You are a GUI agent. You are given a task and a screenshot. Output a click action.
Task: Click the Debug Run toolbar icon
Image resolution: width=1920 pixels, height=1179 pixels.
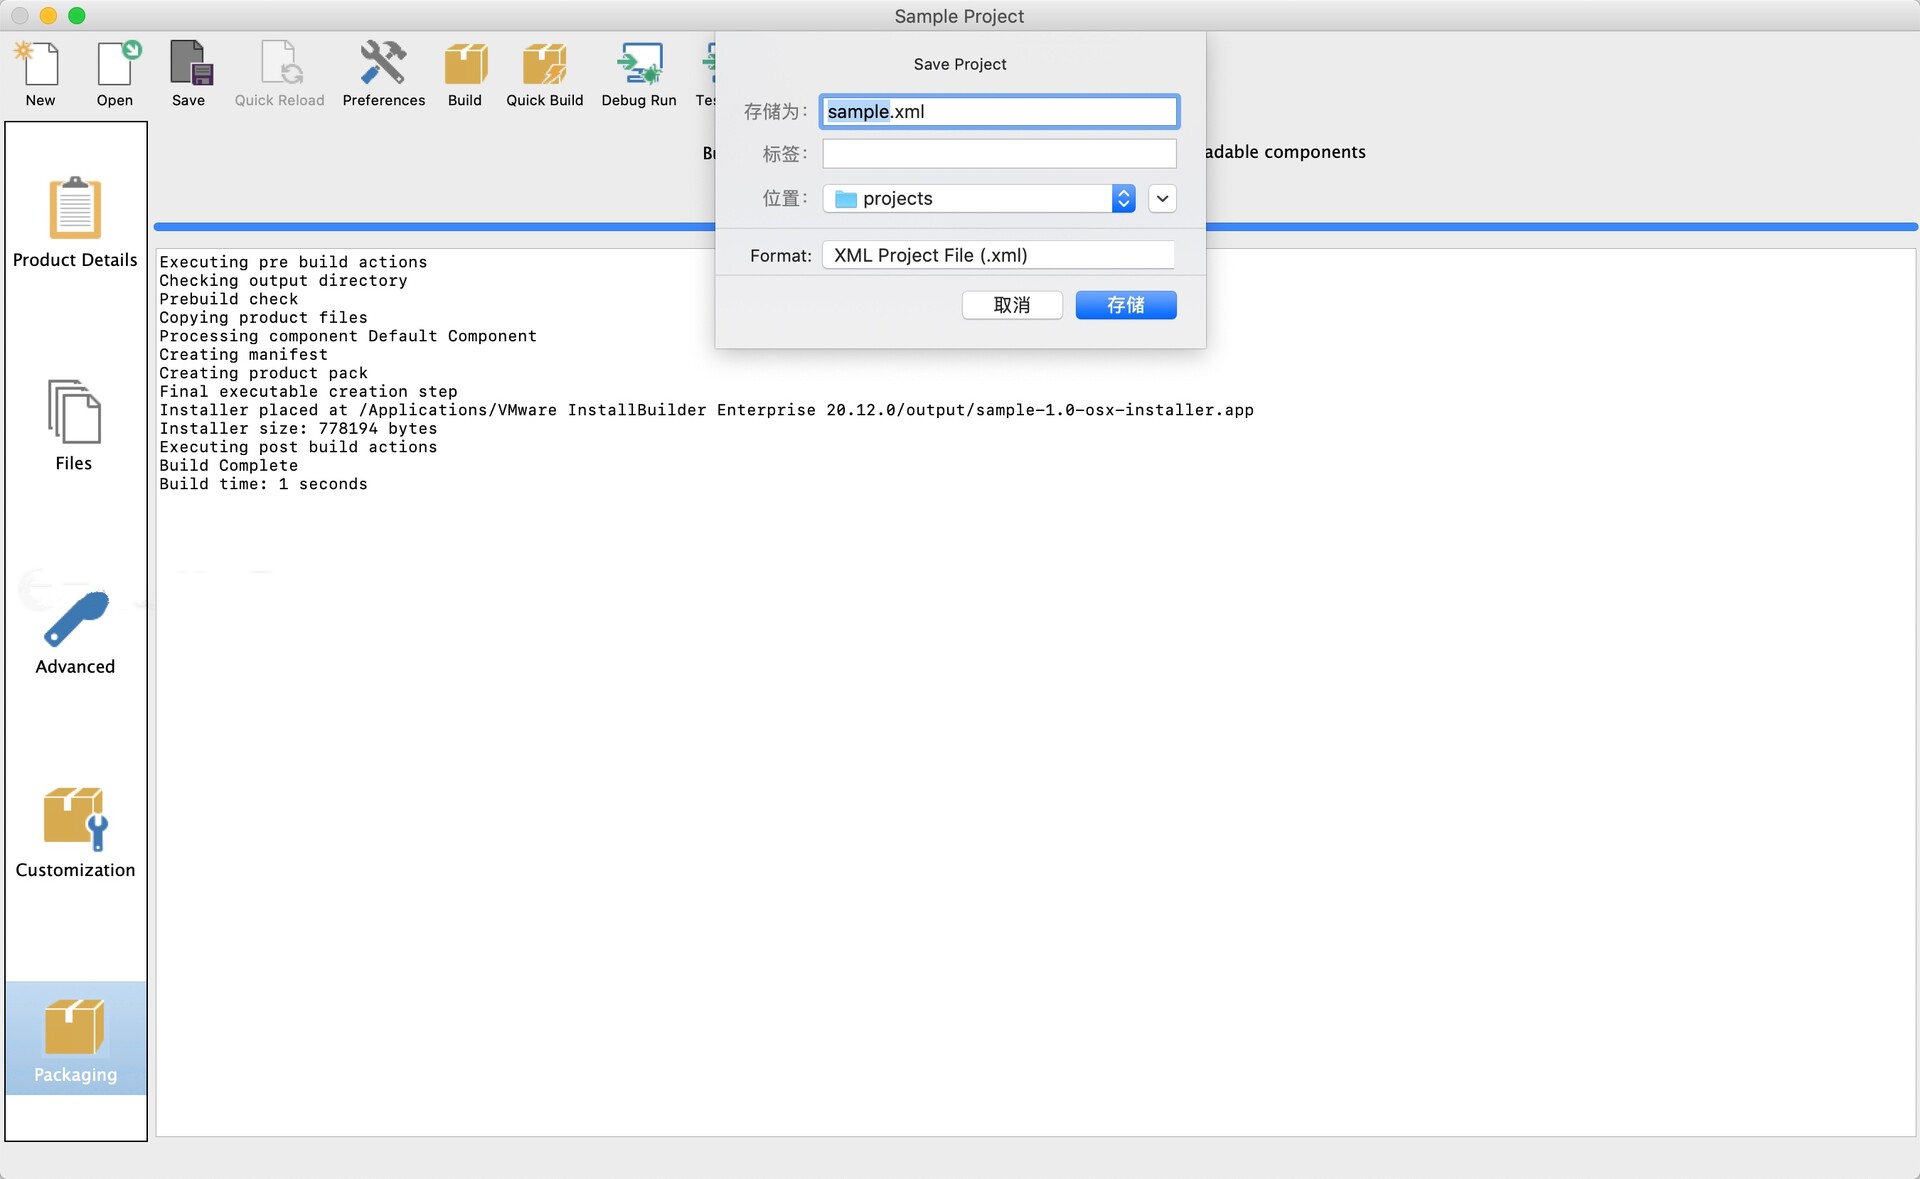(x=639, y=73)
